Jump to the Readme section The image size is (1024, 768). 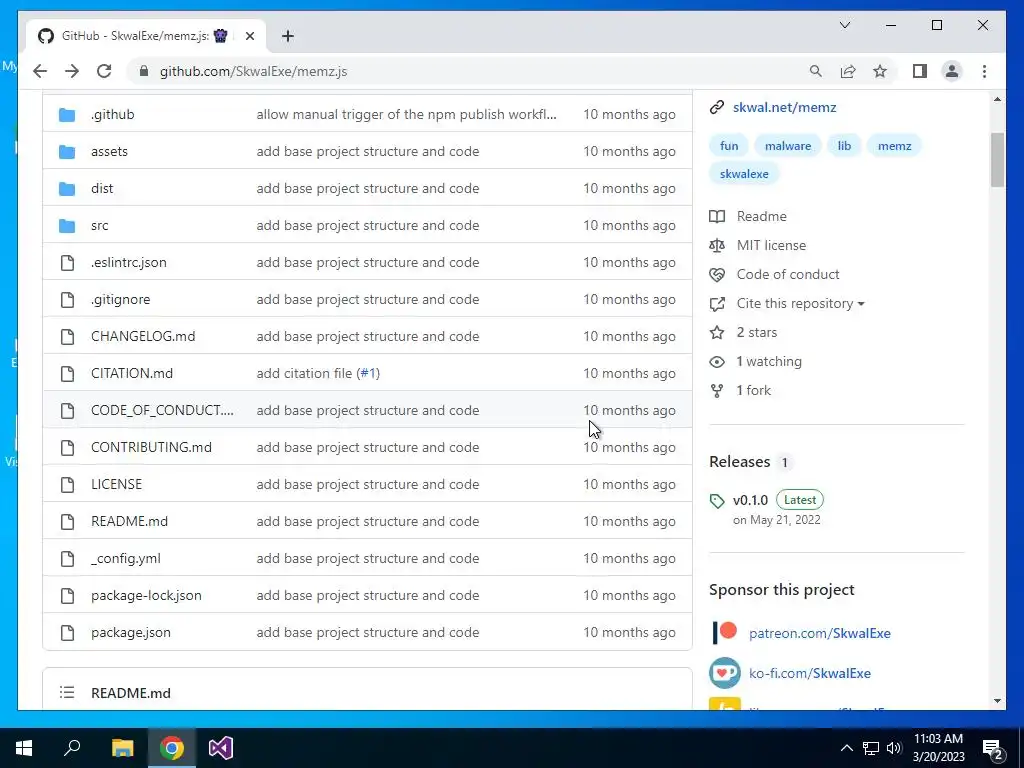tap(761, 216)
